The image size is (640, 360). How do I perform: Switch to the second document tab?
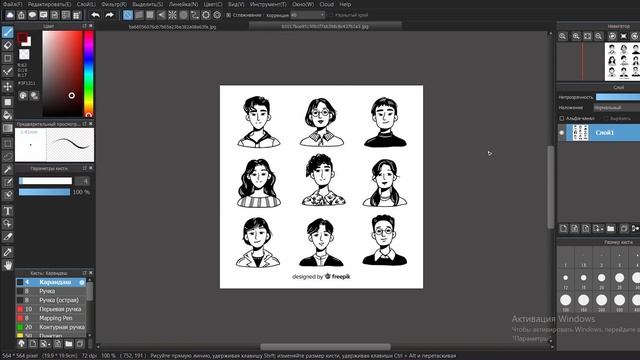pos(325,27)
